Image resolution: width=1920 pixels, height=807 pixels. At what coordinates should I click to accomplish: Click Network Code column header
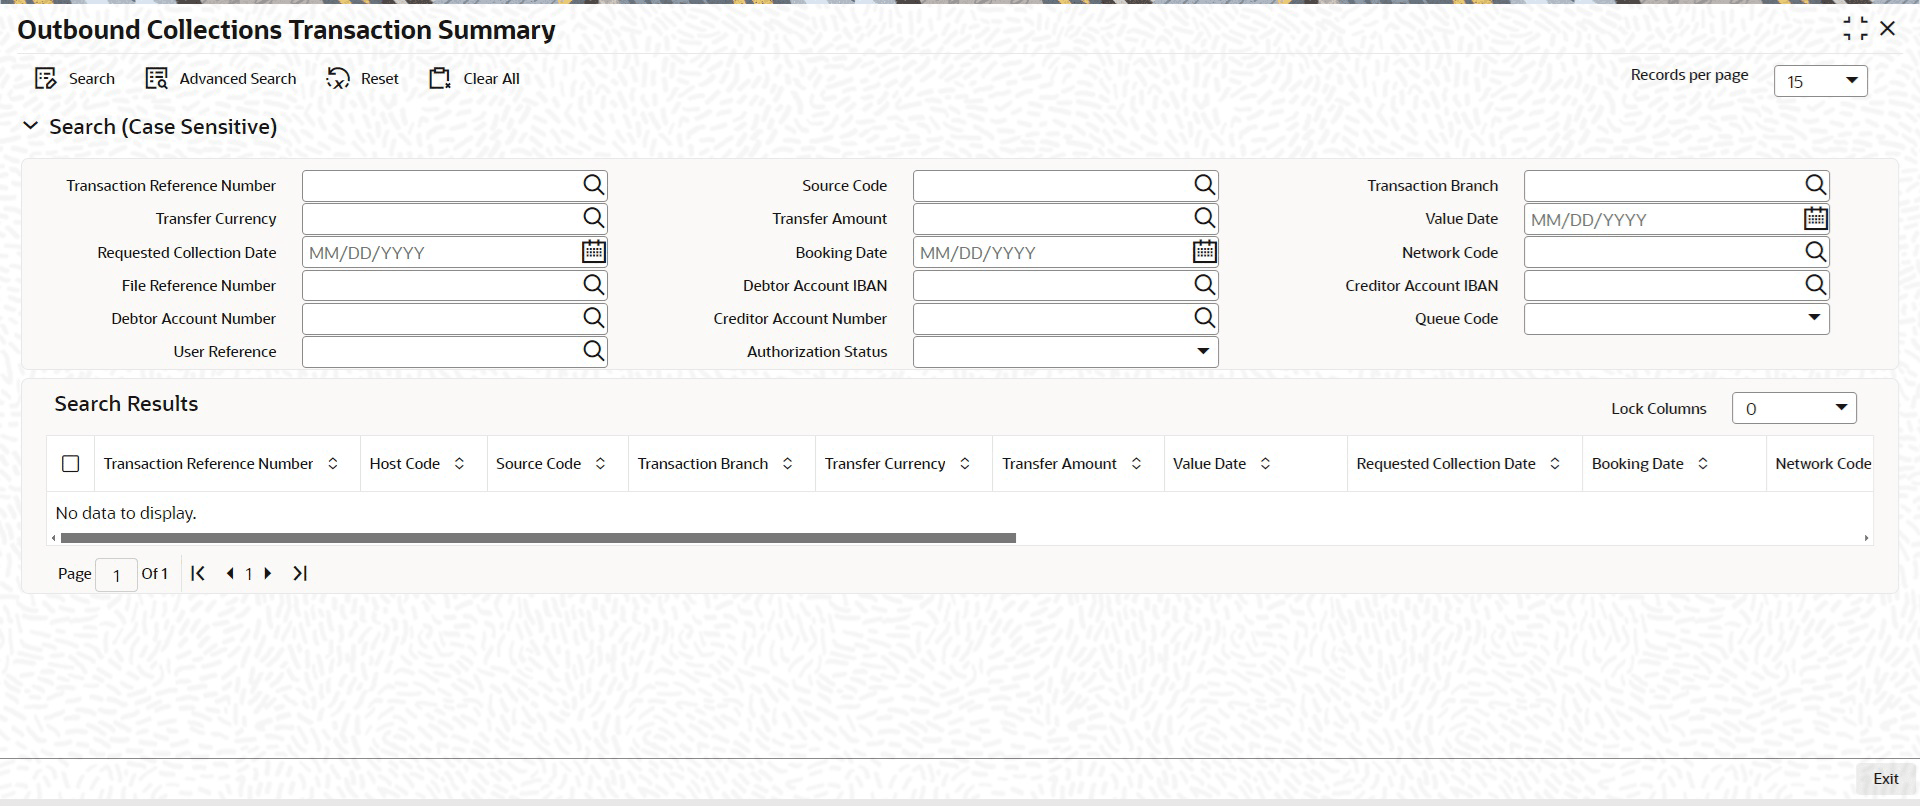pos(1822,464)
